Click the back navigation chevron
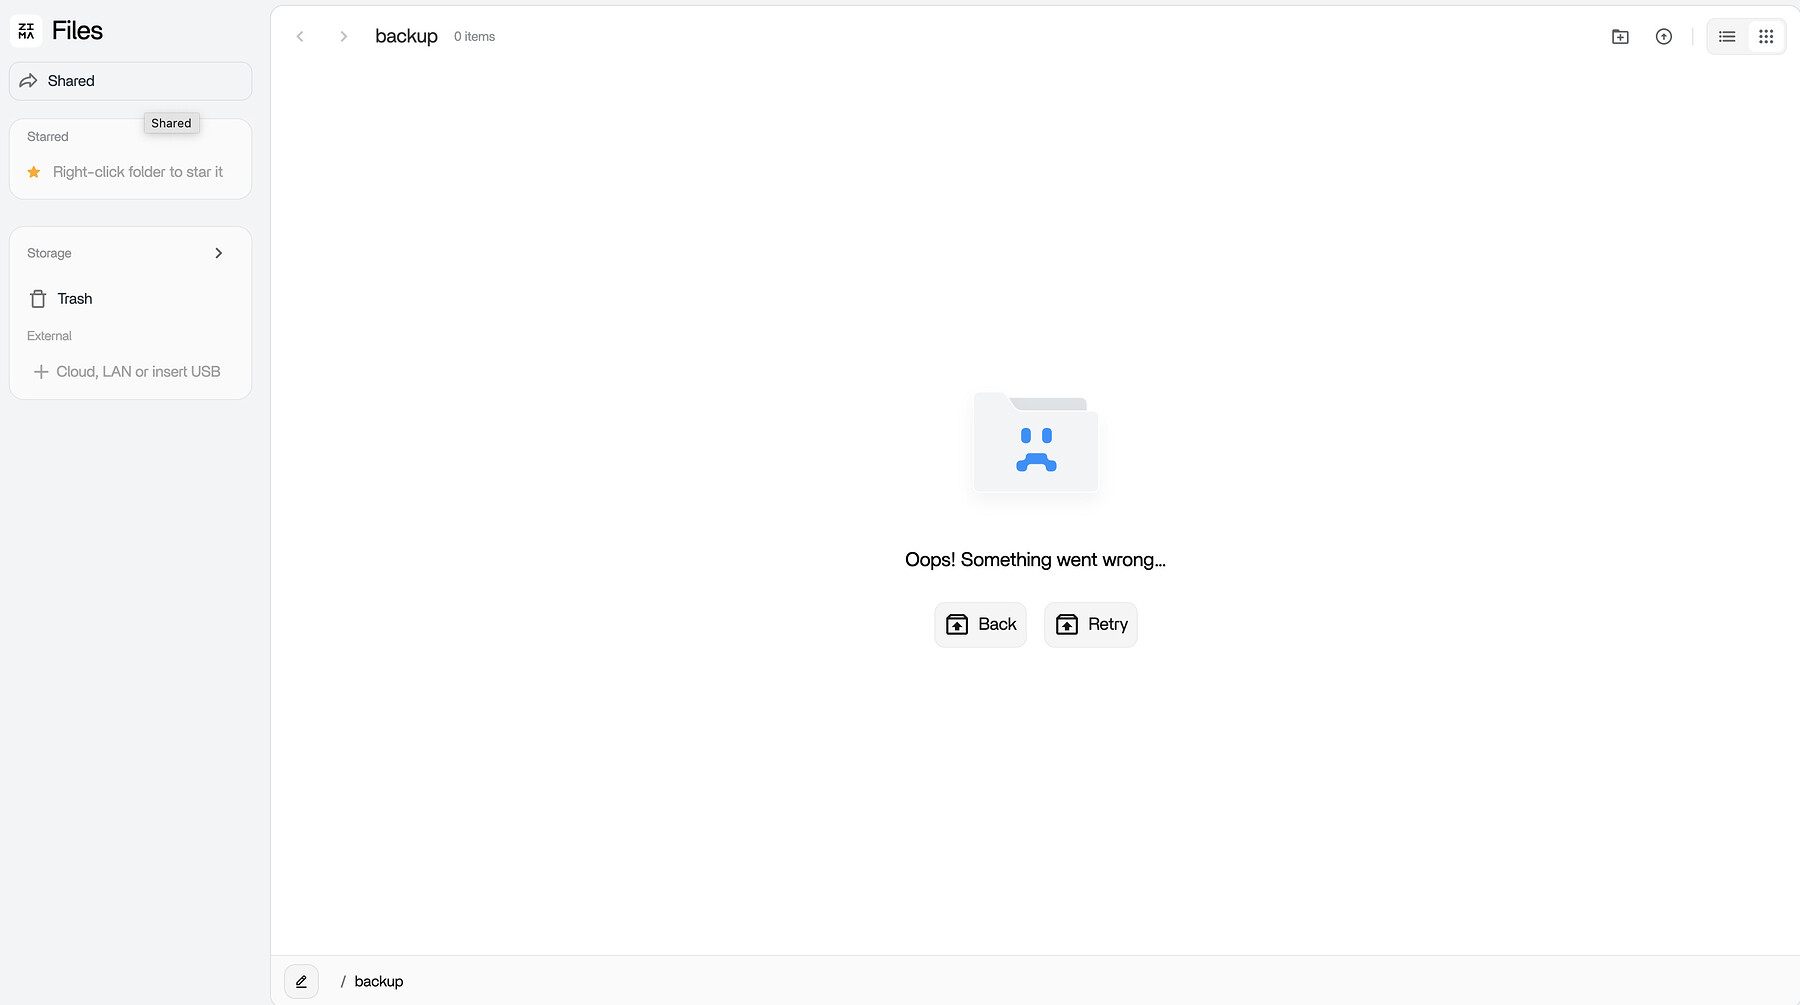Viewport: 1800px width, 1005px height. [x=300, y=36]
